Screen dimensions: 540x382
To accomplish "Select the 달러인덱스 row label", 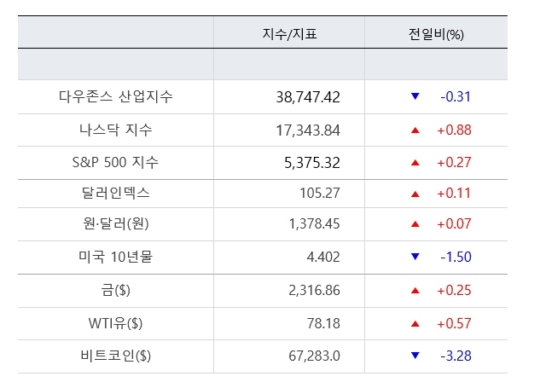I will click(x=115, y=193).
